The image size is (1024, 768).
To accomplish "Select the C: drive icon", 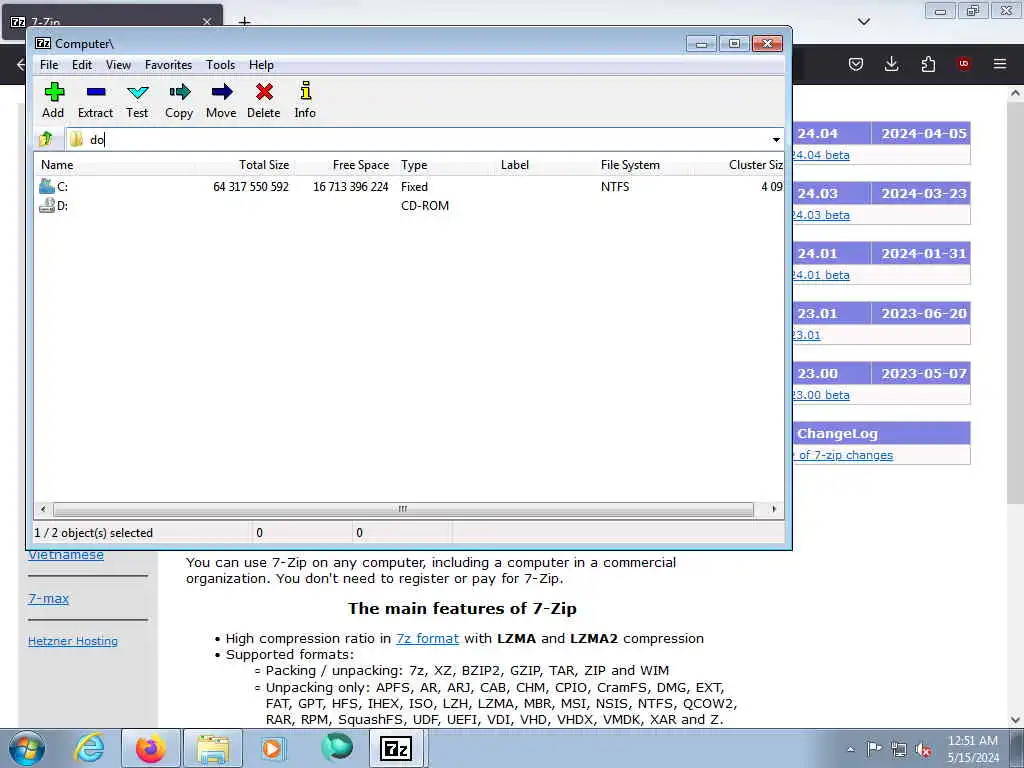I will [47, 186].
